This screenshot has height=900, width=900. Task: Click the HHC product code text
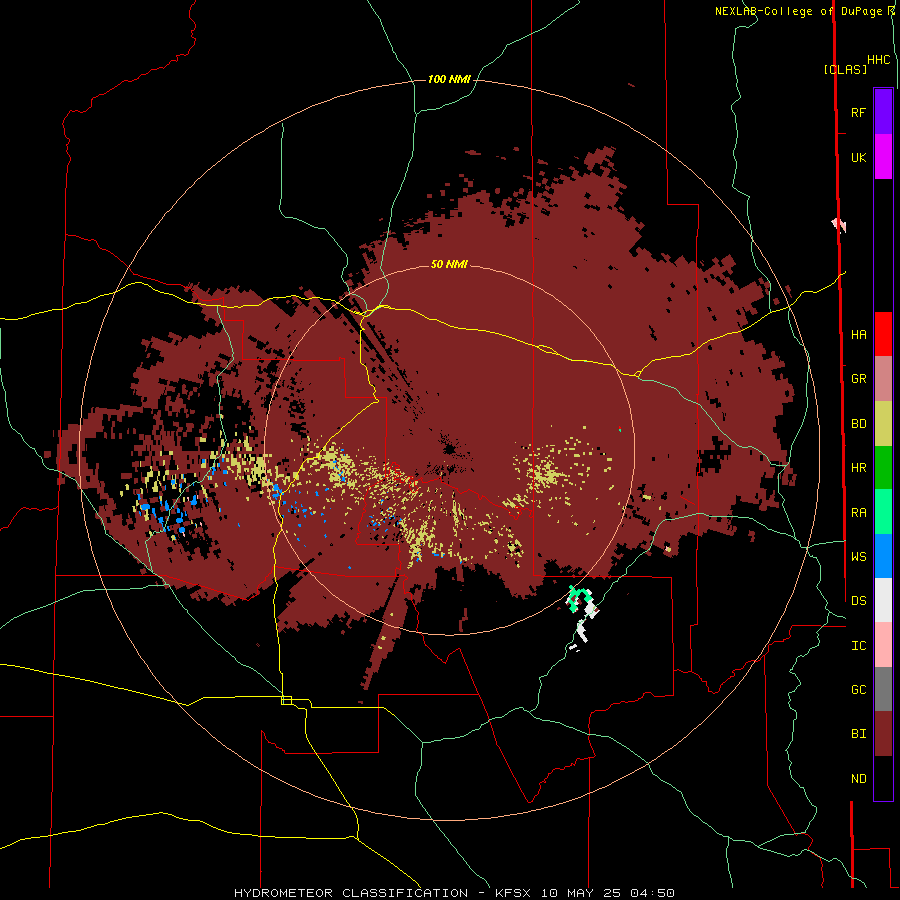[x=878, y=60]
